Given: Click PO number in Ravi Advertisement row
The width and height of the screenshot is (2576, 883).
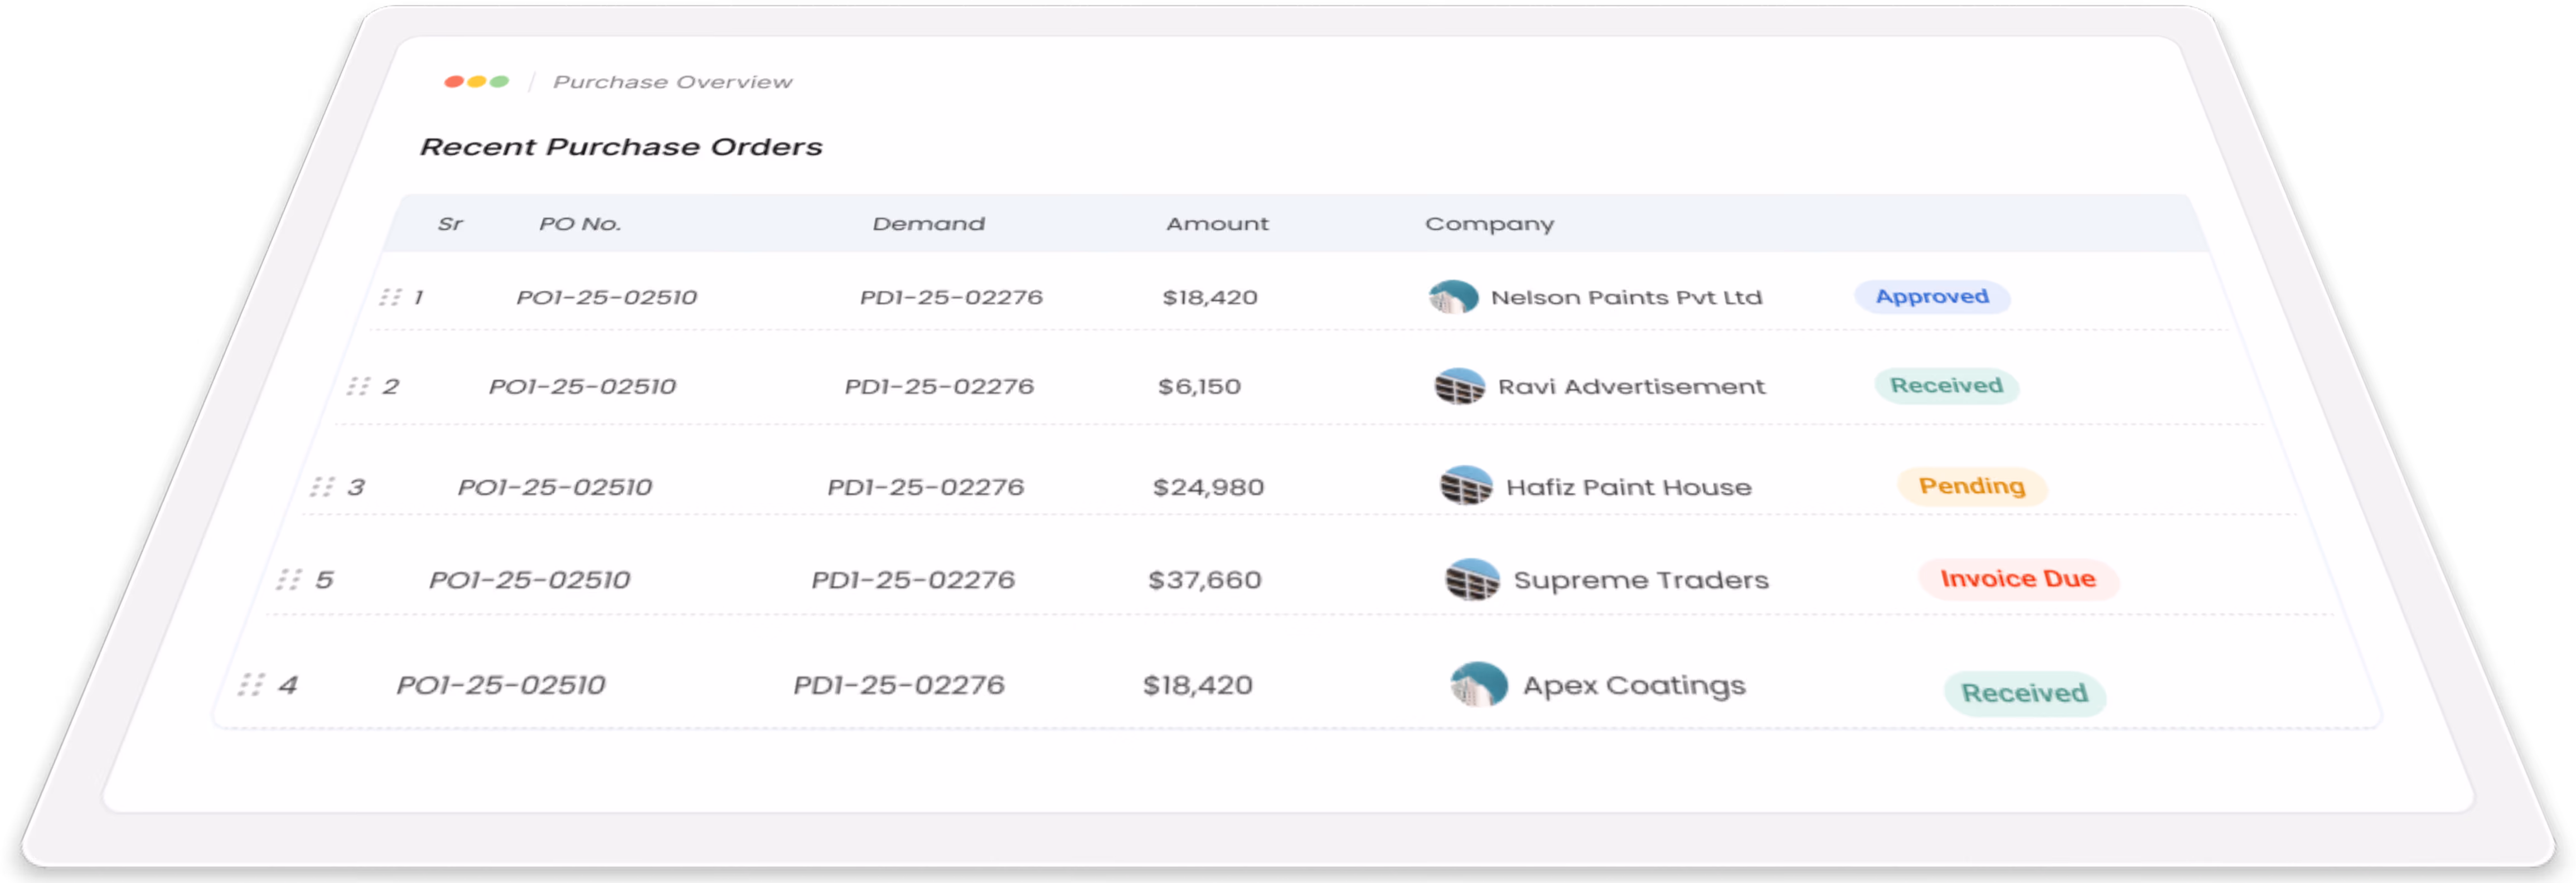Looking at the screenshot, I should click(582, 386).
